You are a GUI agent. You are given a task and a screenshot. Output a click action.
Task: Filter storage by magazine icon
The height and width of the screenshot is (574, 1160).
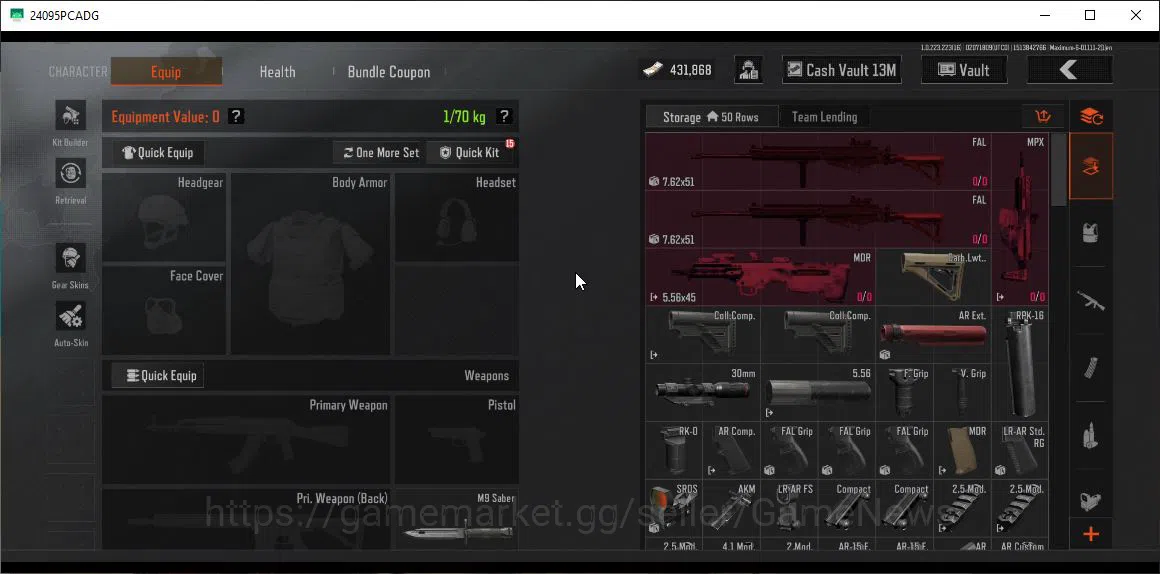1090,368
